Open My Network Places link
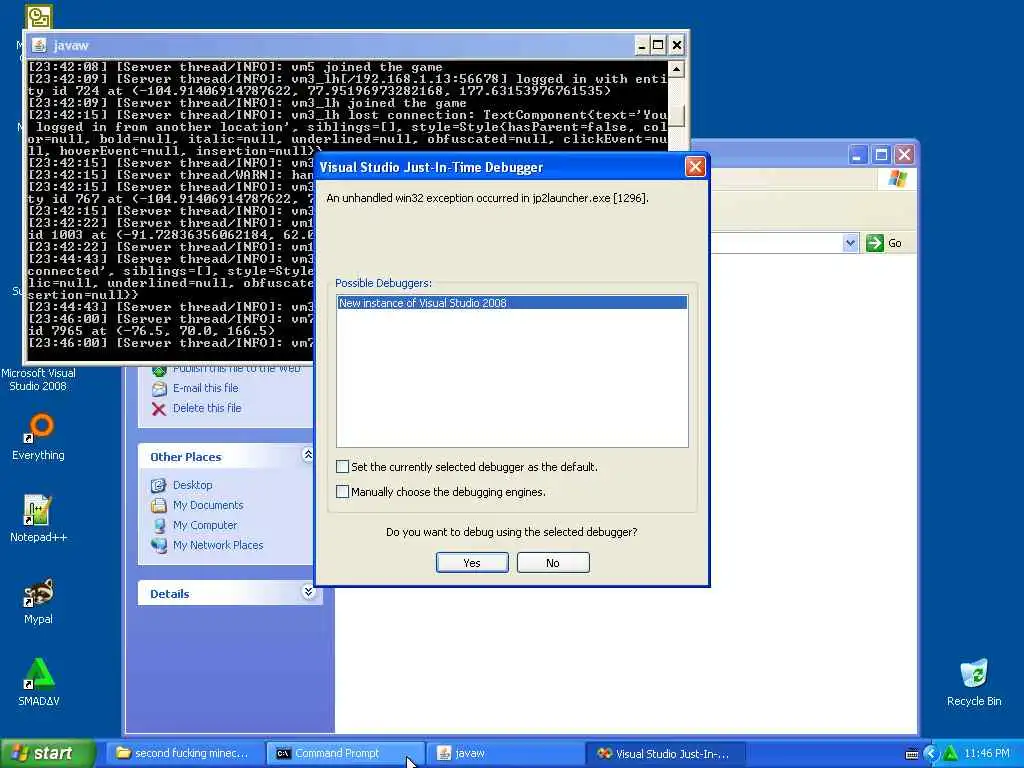Viewport: 1024px width, 768px height. 217,545
